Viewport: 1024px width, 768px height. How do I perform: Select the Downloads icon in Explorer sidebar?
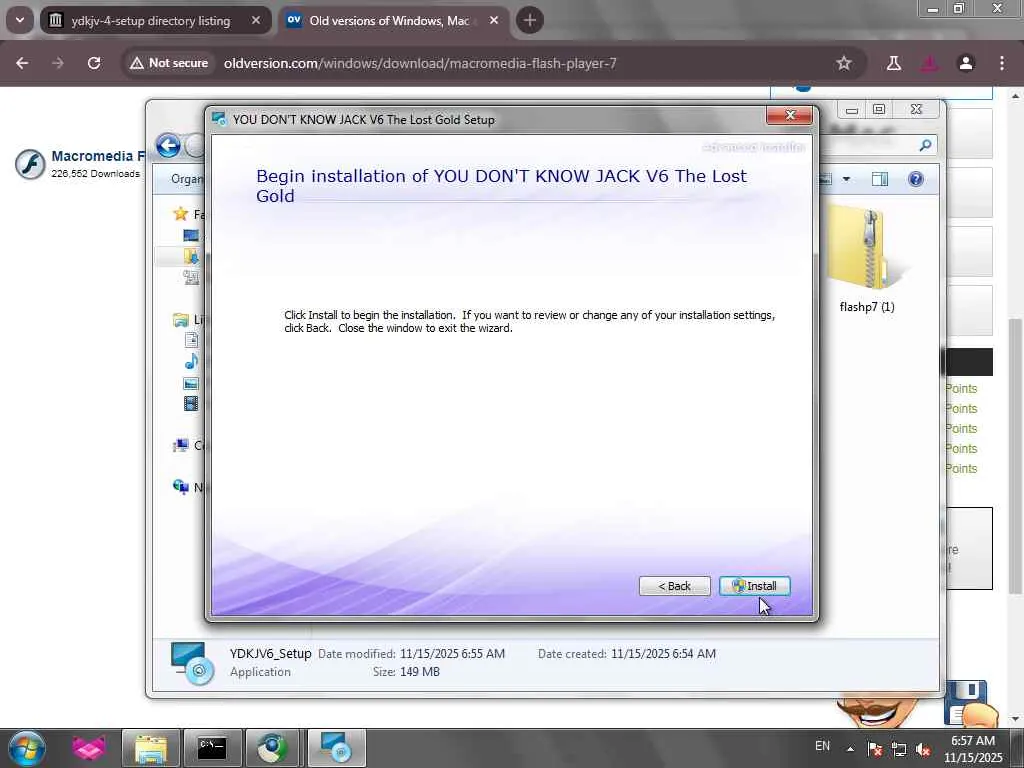tap(191, 256)
